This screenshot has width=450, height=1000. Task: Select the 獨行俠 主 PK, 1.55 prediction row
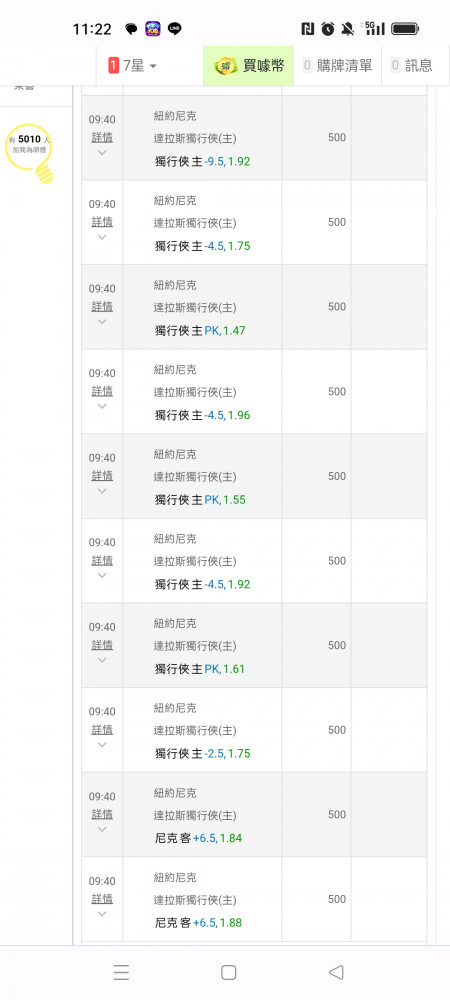point(254,476)
